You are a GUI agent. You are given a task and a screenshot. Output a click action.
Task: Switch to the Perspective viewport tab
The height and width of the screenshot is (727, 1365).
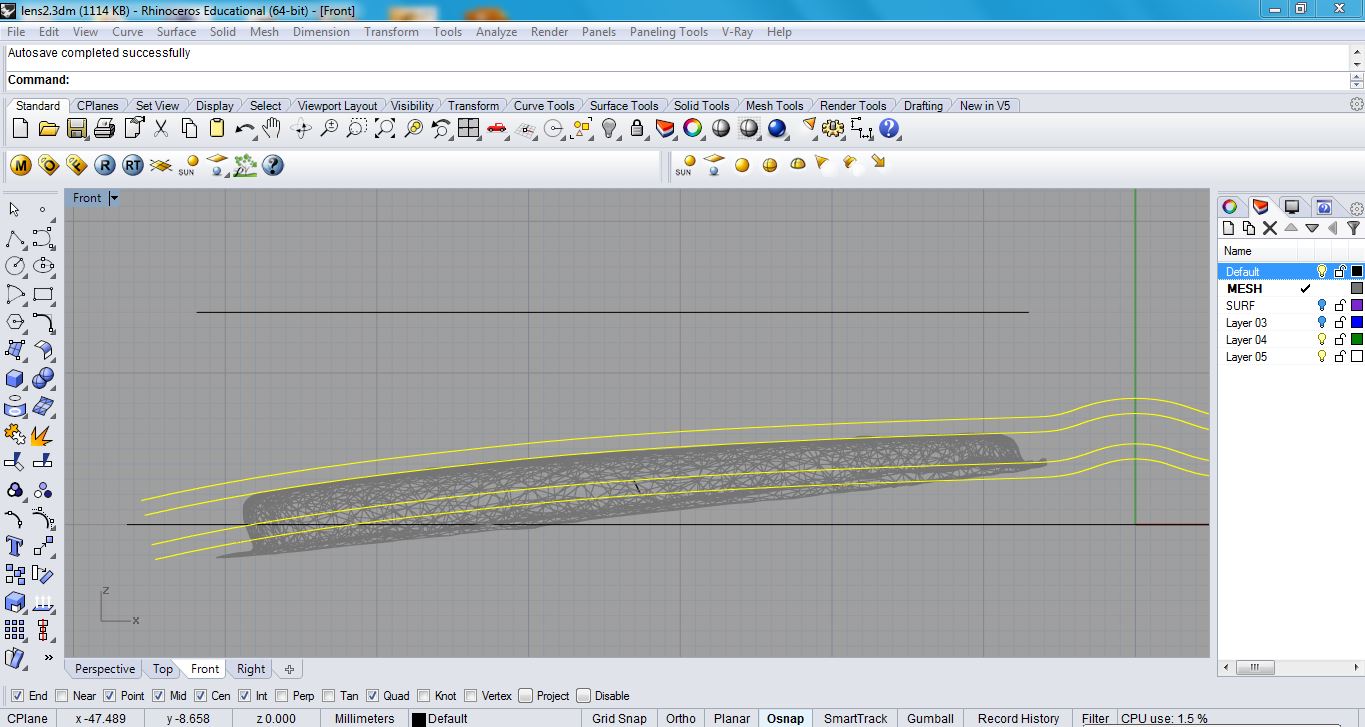point(104,669)
